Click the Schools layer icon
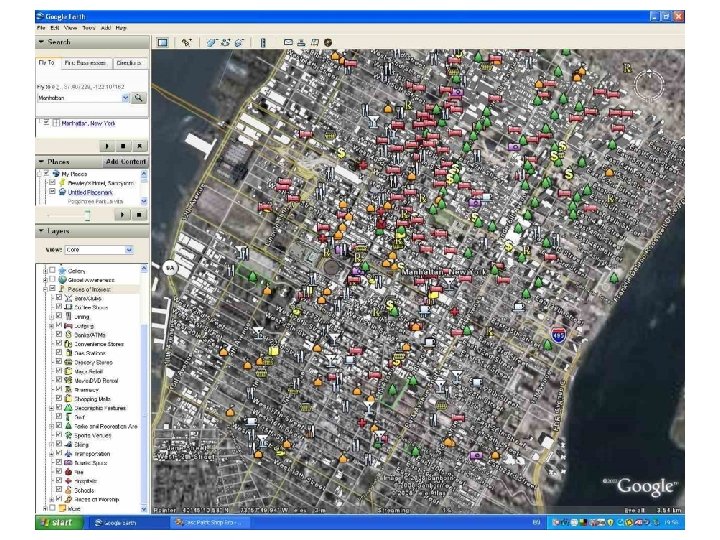Viewport: 720px width, 540px height. click(x=68, y=490)
